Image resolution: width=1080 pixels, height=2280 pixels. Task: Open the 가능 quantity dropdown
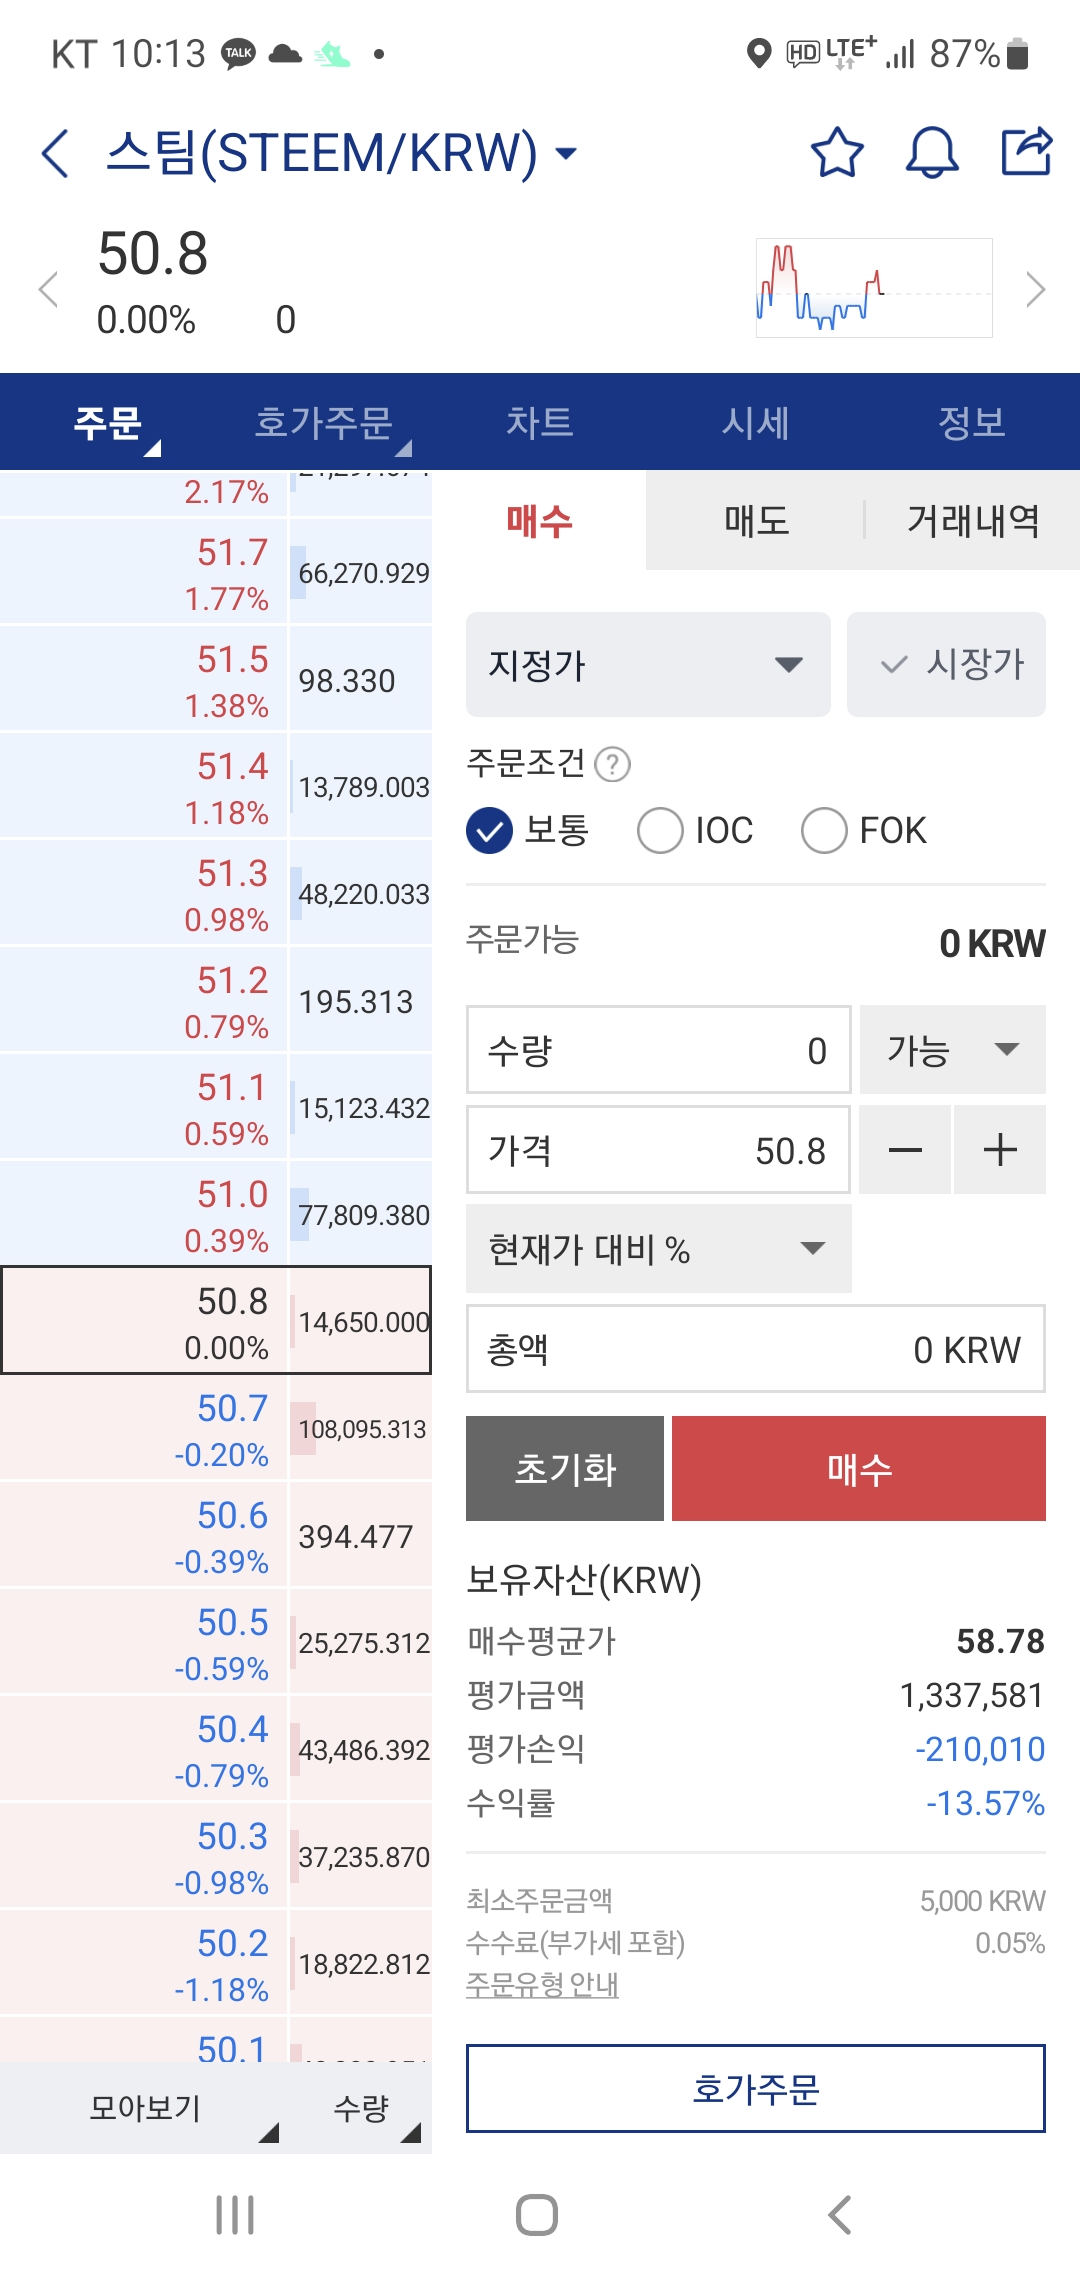[953, 1050]
